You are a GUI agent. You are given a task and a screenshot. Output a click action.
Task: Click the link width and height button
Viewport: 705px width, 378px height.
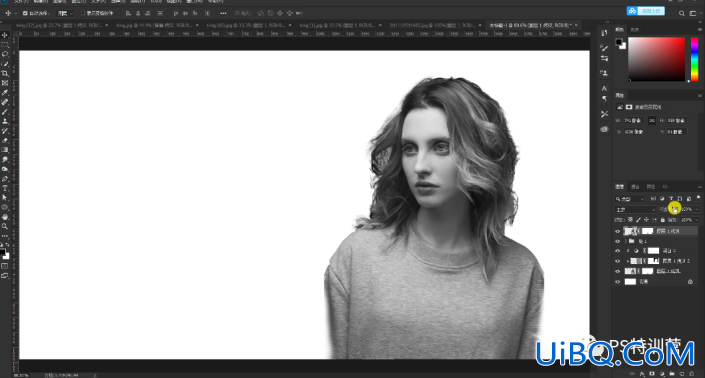pyautogui.click(x=651, y=120)
